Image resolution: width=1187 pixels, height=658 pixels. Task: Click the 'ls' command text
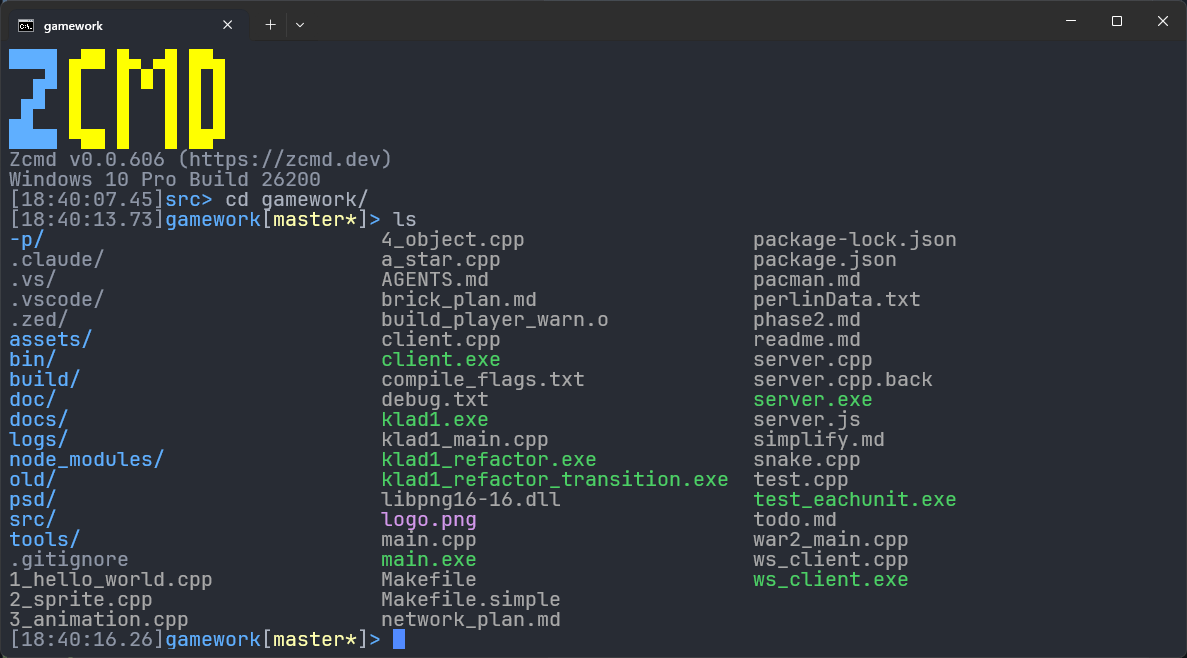point(404,220)
